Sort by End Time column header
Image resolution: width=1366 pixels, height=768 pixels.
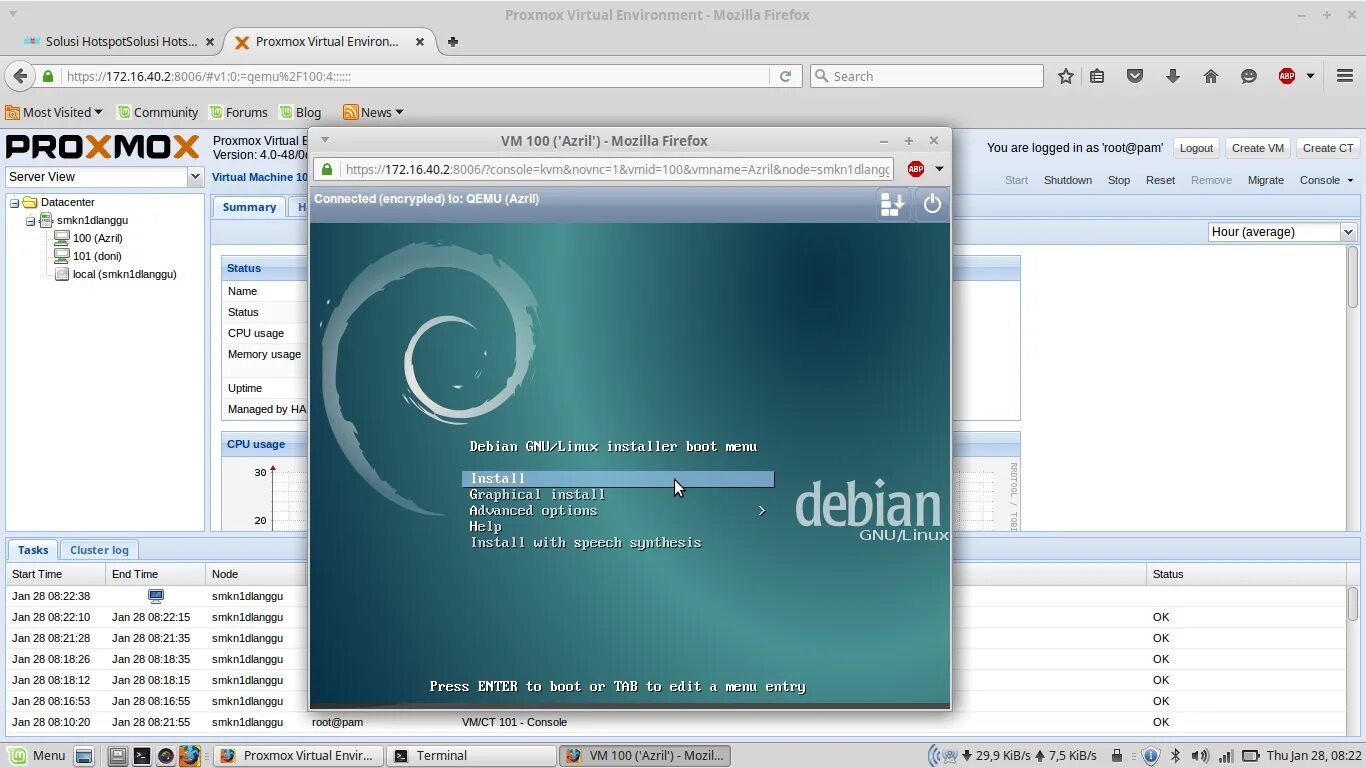[x=155, y=574]
